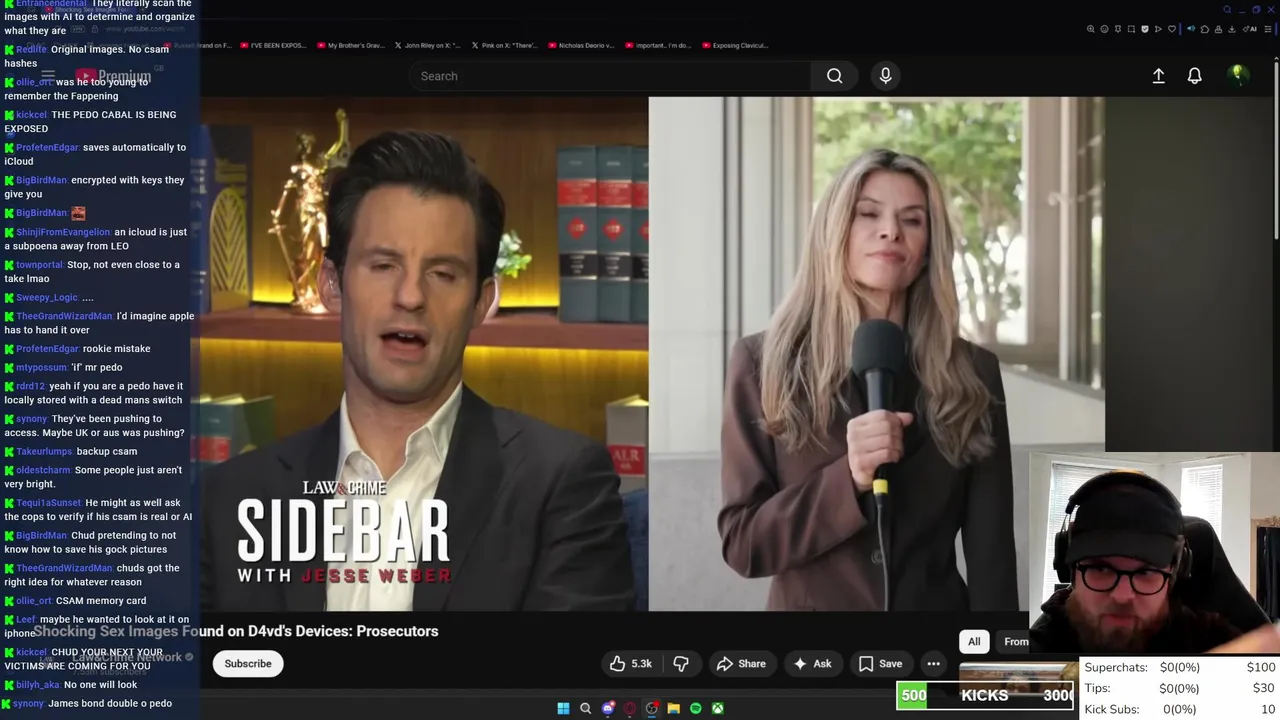Open the Windows Start button
Viewport: 1280px width, 720px height.
click(x=563, y=709)
